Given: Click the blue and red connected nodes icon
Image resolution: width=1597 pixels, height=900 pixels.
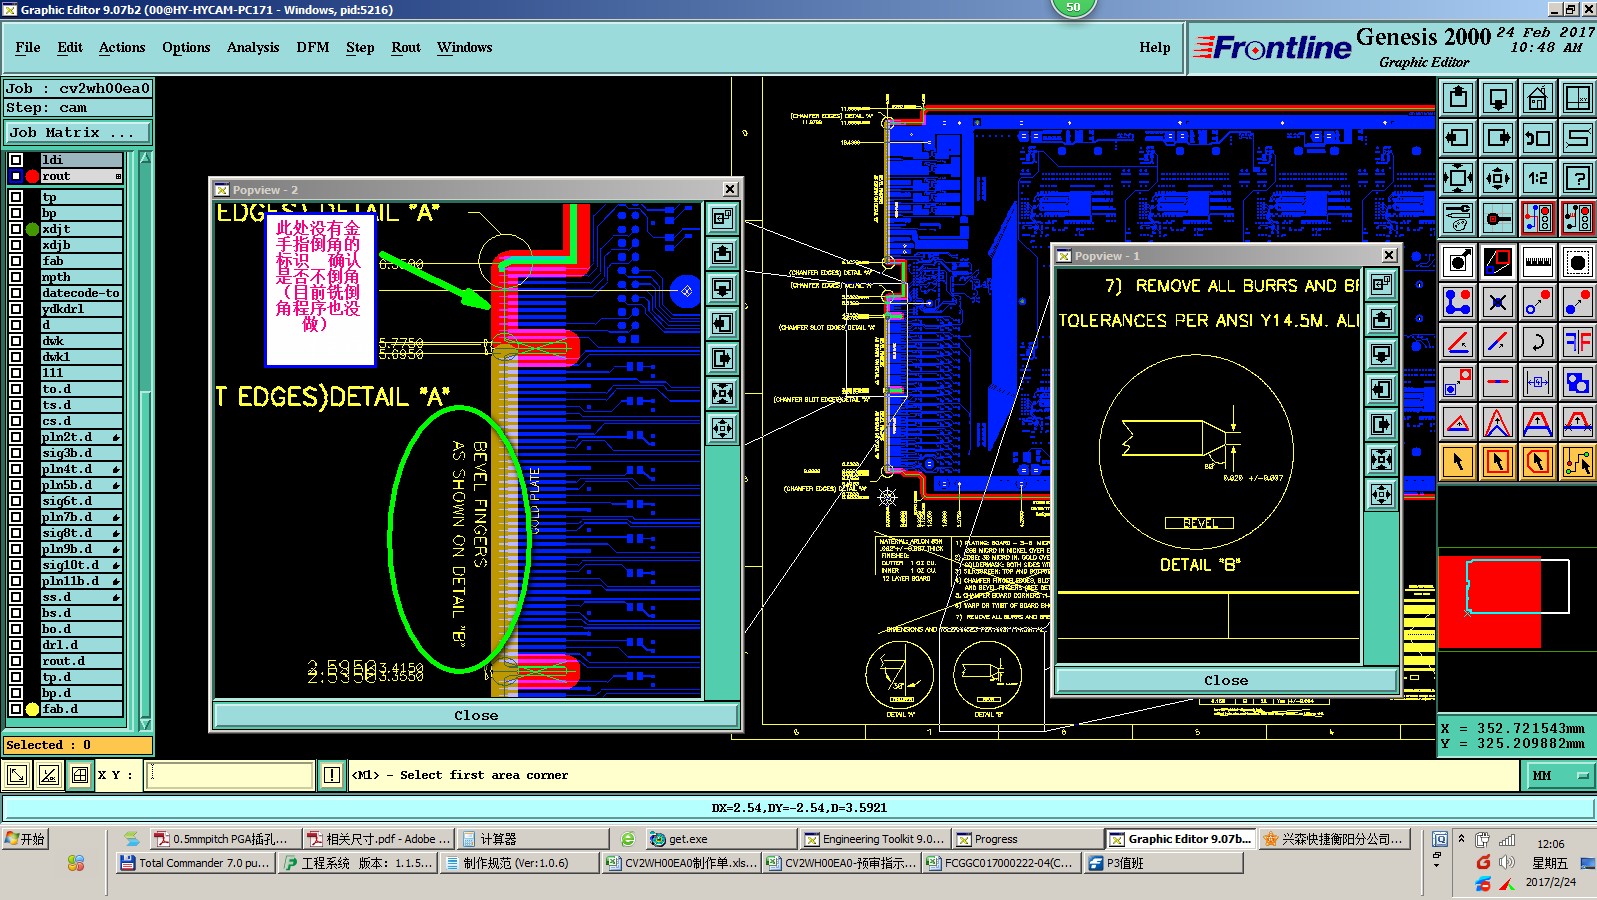Looking at the screenshot, I should click(x=1458, y=302).
